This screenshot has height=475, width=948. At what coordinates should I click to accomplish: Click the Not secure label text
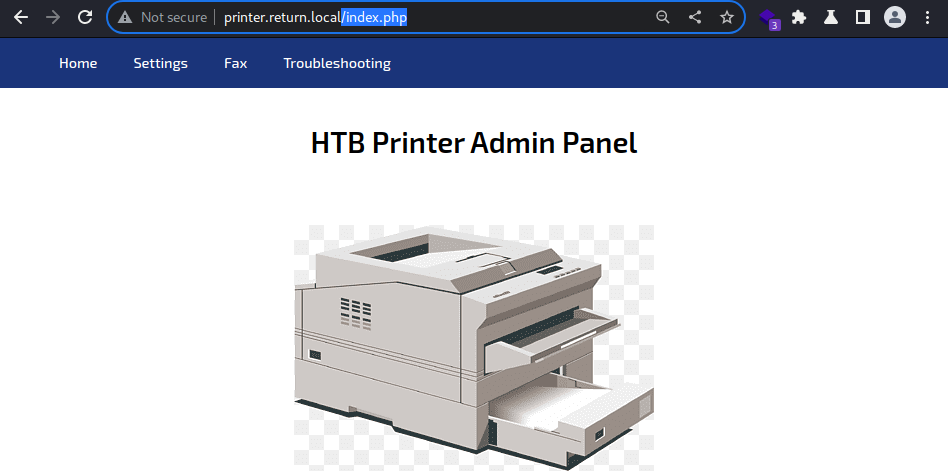[174, 18]
